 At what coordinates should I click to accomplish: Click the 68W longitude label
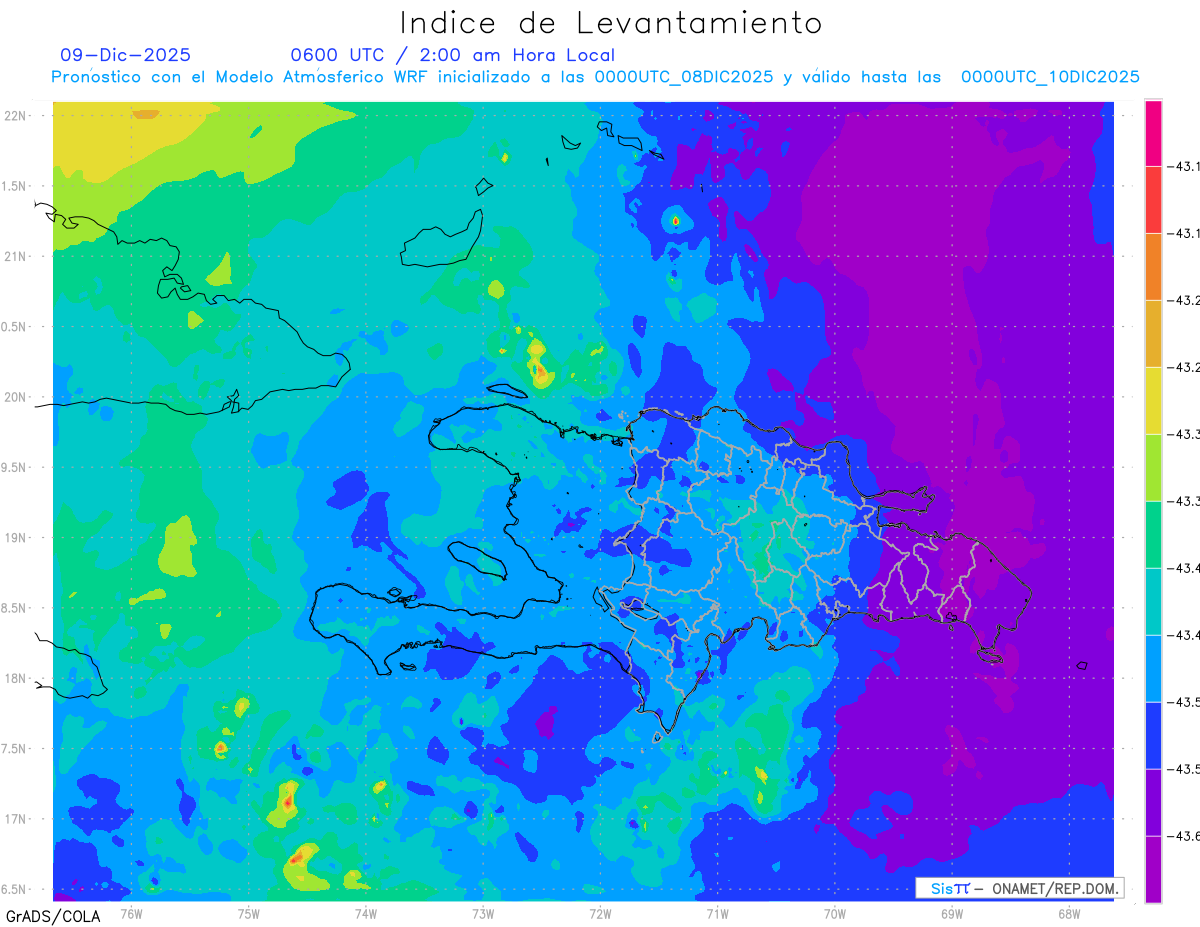point(1069,913)
